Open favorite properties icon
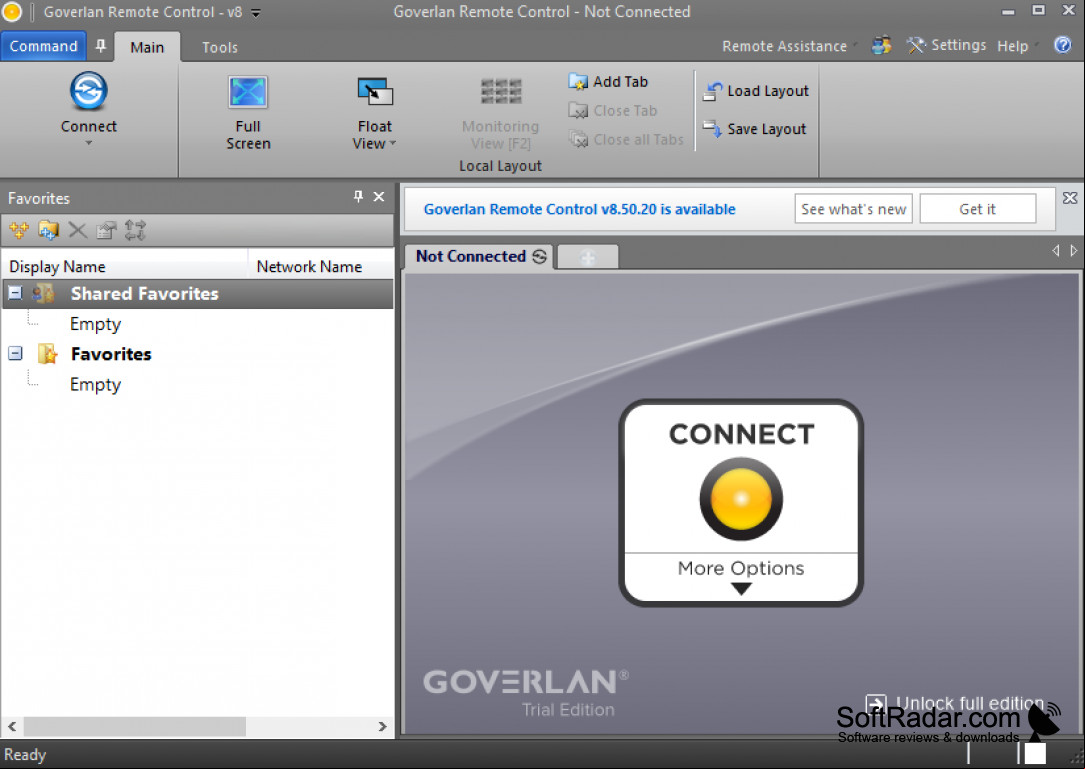Viewport: 1085px width, 769px height. click(x=106, y=230)
